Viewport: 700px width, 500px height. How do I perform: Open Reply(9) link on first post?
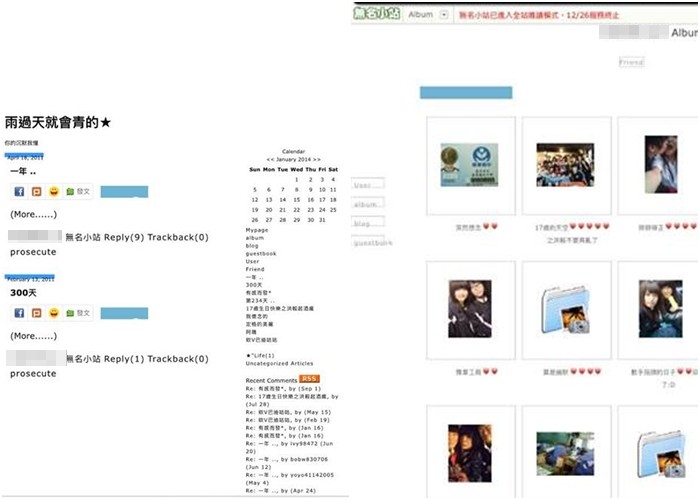pyautogui.click(x=124, y=237)
